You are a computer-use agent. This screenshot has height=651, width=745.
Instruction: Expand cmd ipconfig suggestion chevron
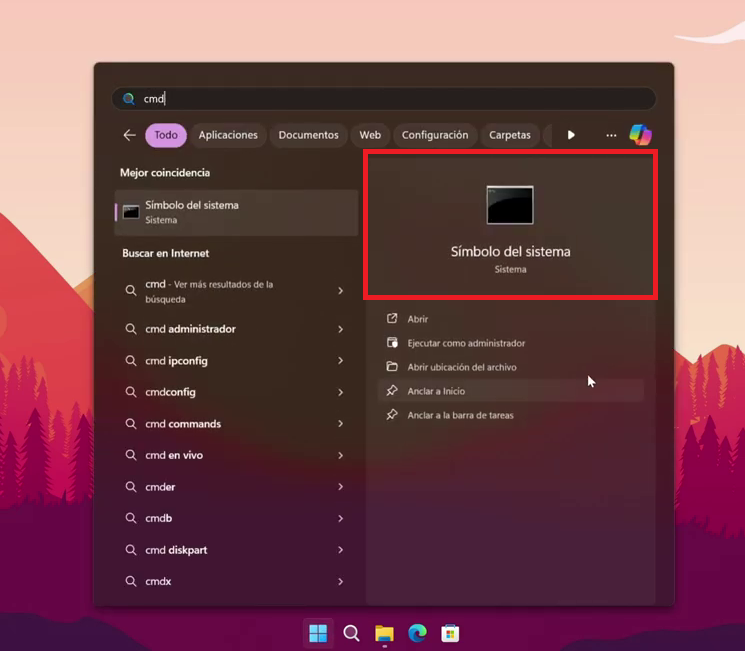click(x=341, y=361)
